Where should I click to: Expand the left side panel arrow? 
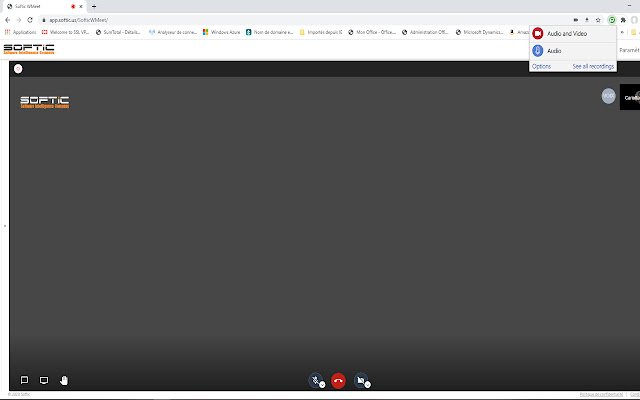[x=4, y=226]
